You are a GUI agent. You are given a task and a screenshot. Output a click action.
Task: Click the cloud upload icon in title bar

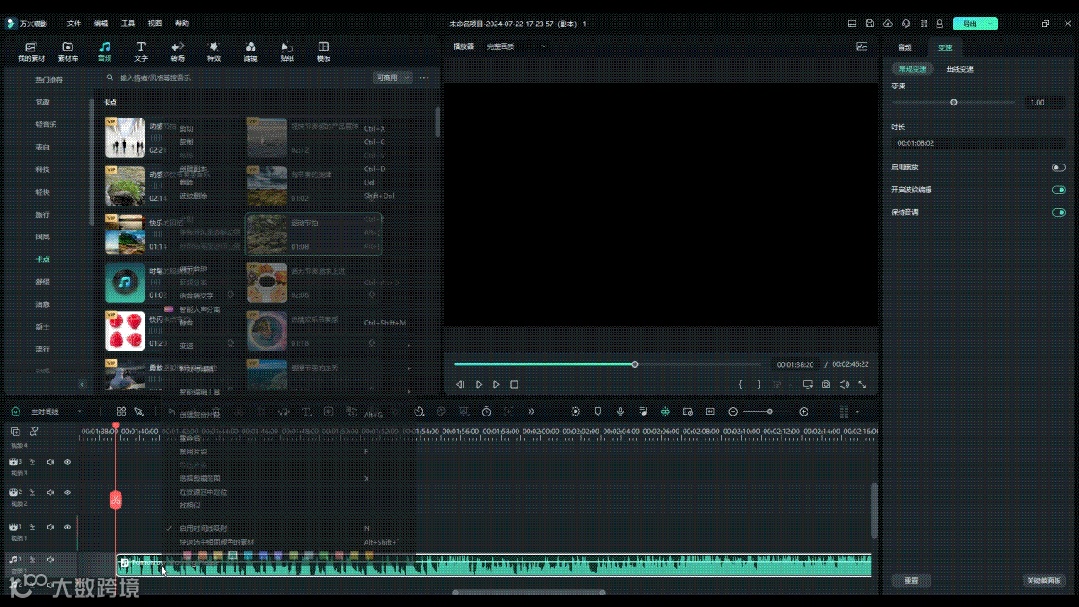pos(887,23)
